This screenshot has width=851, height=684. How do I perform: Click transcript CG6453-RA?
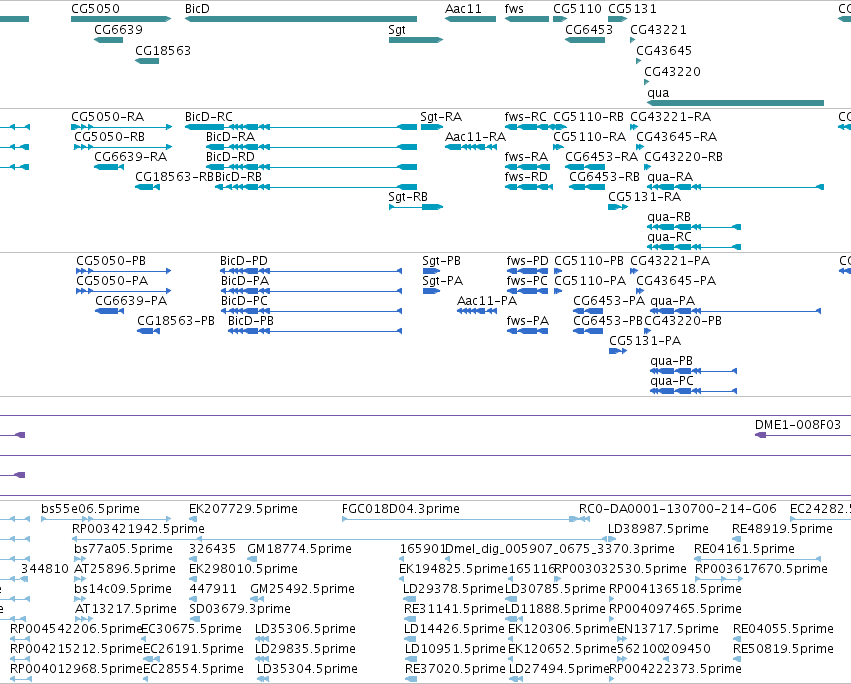coord(585,167)
